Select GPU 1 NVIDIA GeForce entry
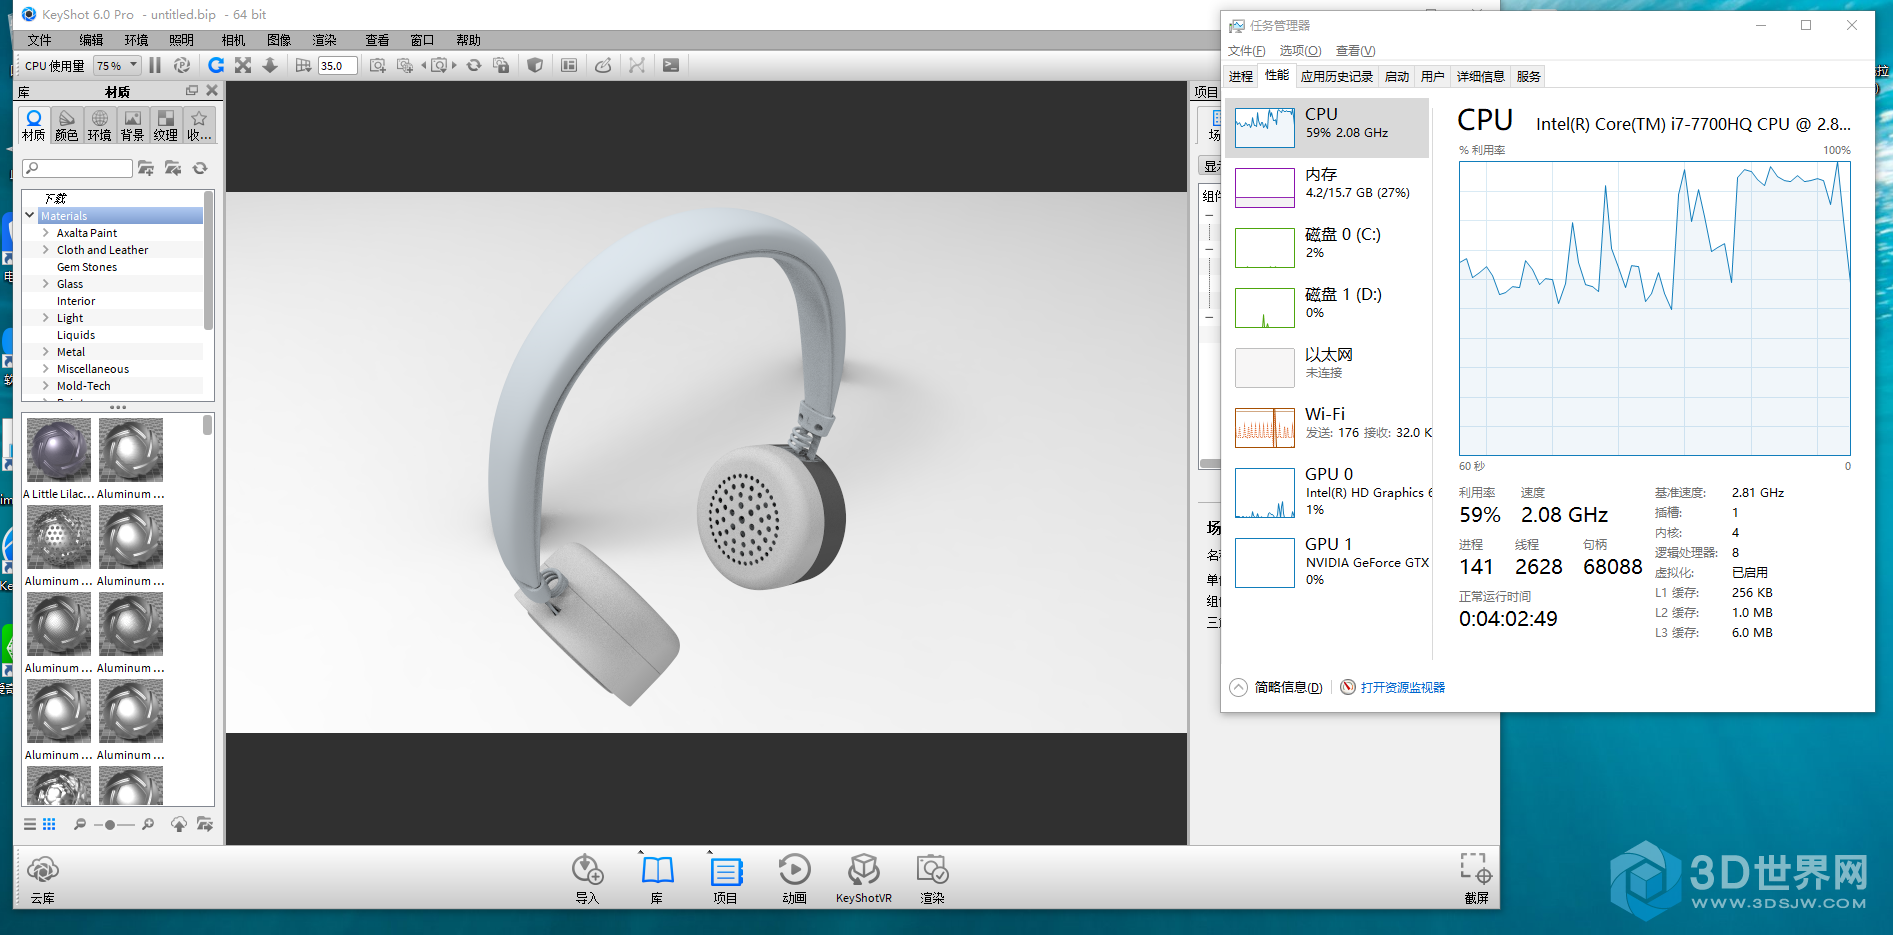This screenshot has height=935, width=1893. point(1328,561)
